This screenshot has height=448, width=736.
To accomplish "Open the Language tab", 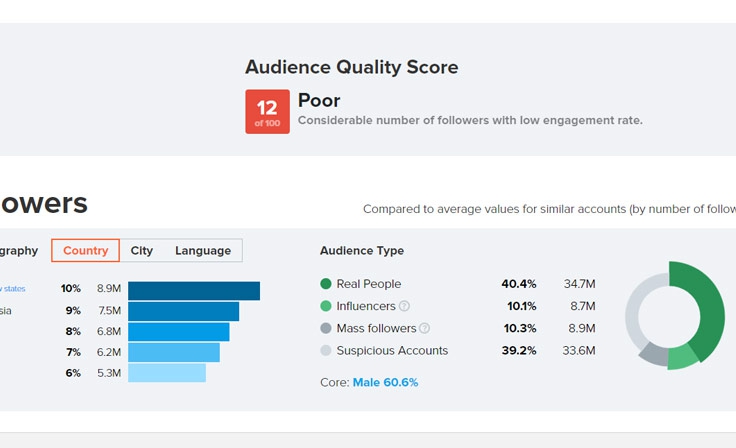I will point(203,251).
